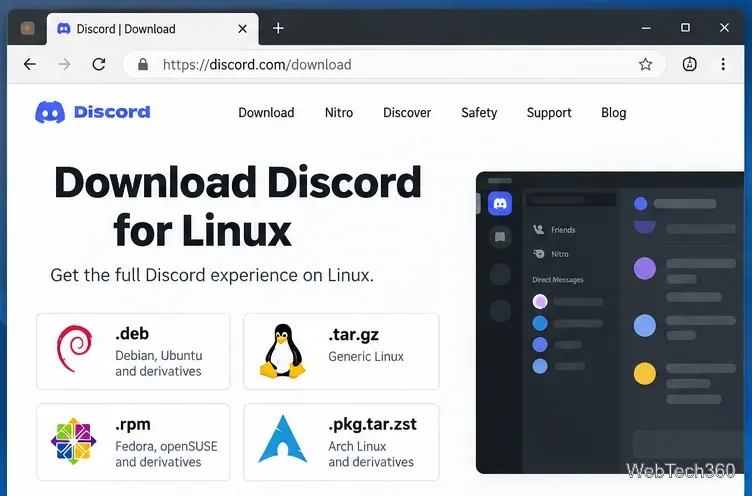Download the .pkg.tar.zst Arch Linux package
The width and height of the screenshot is (752, 496).
[341, 442]
